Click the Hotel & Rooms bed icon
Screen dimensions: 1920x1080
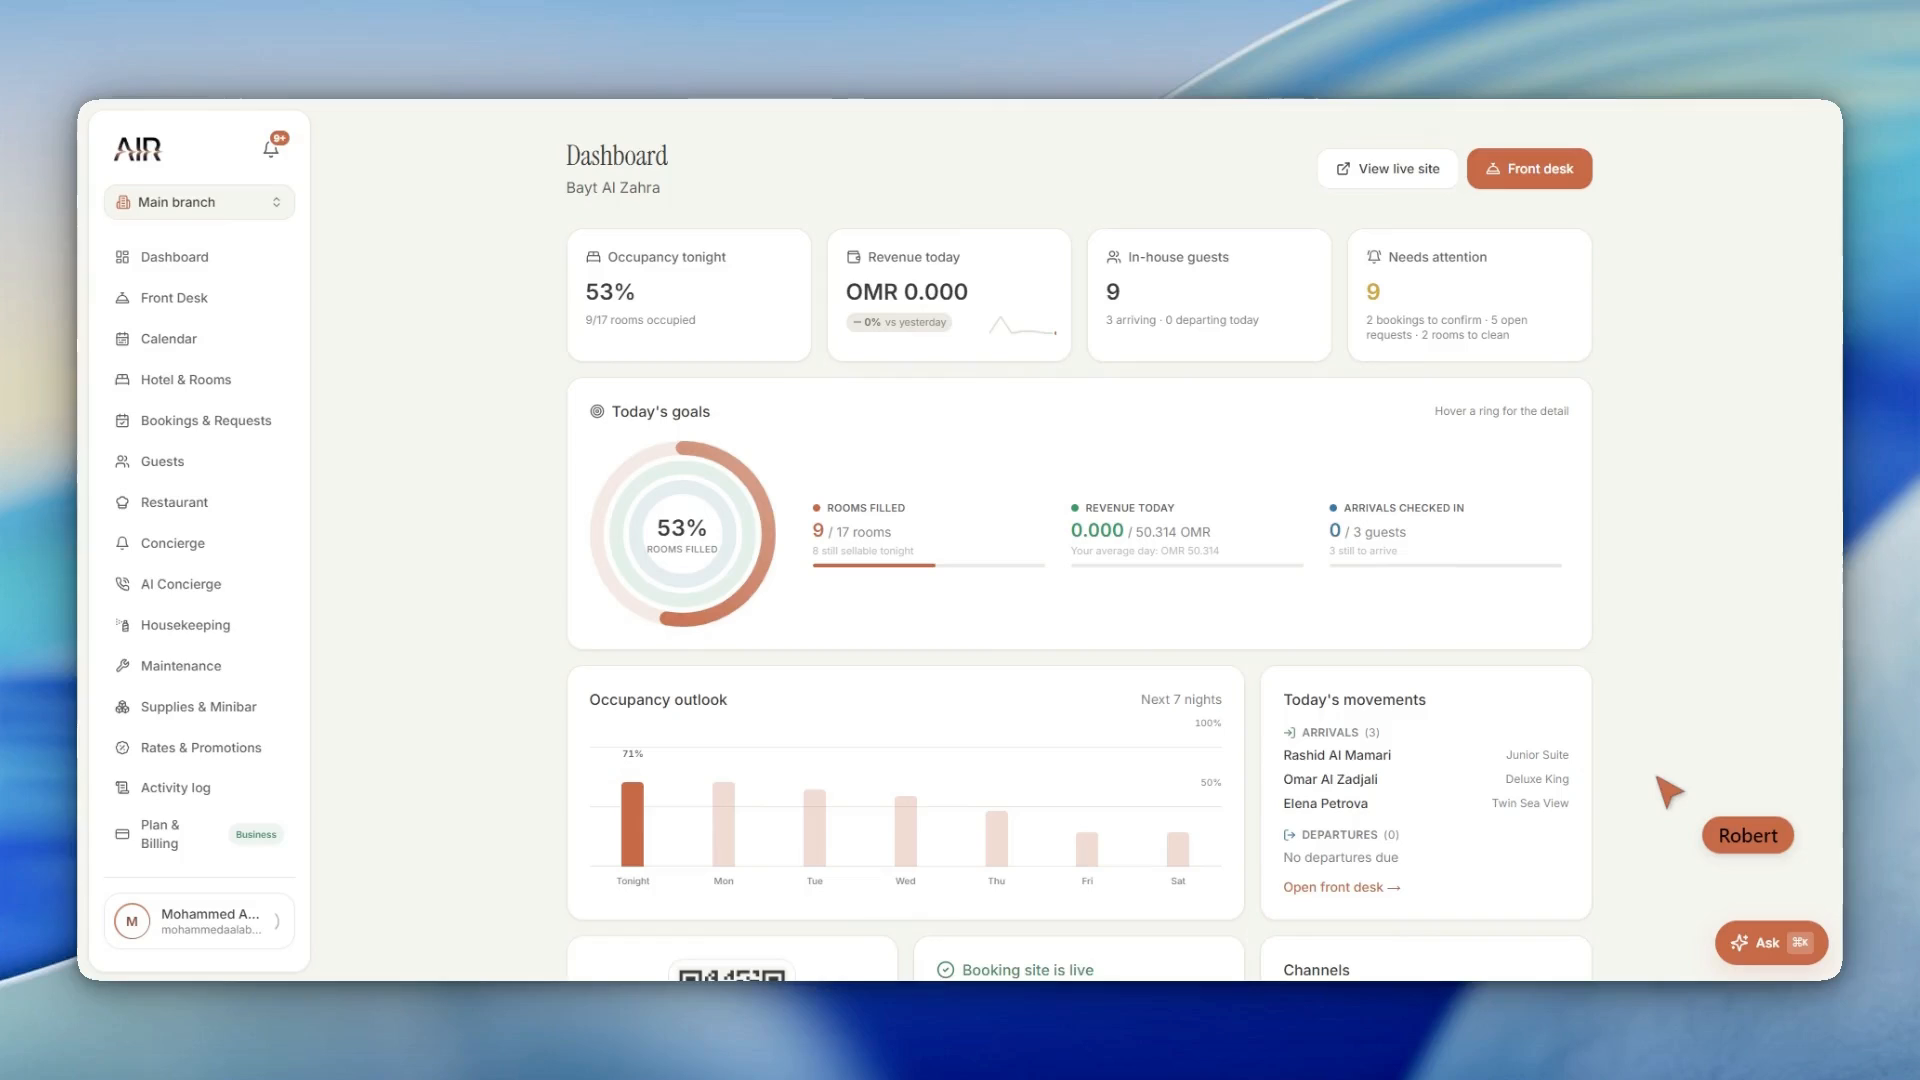[122, 380]
